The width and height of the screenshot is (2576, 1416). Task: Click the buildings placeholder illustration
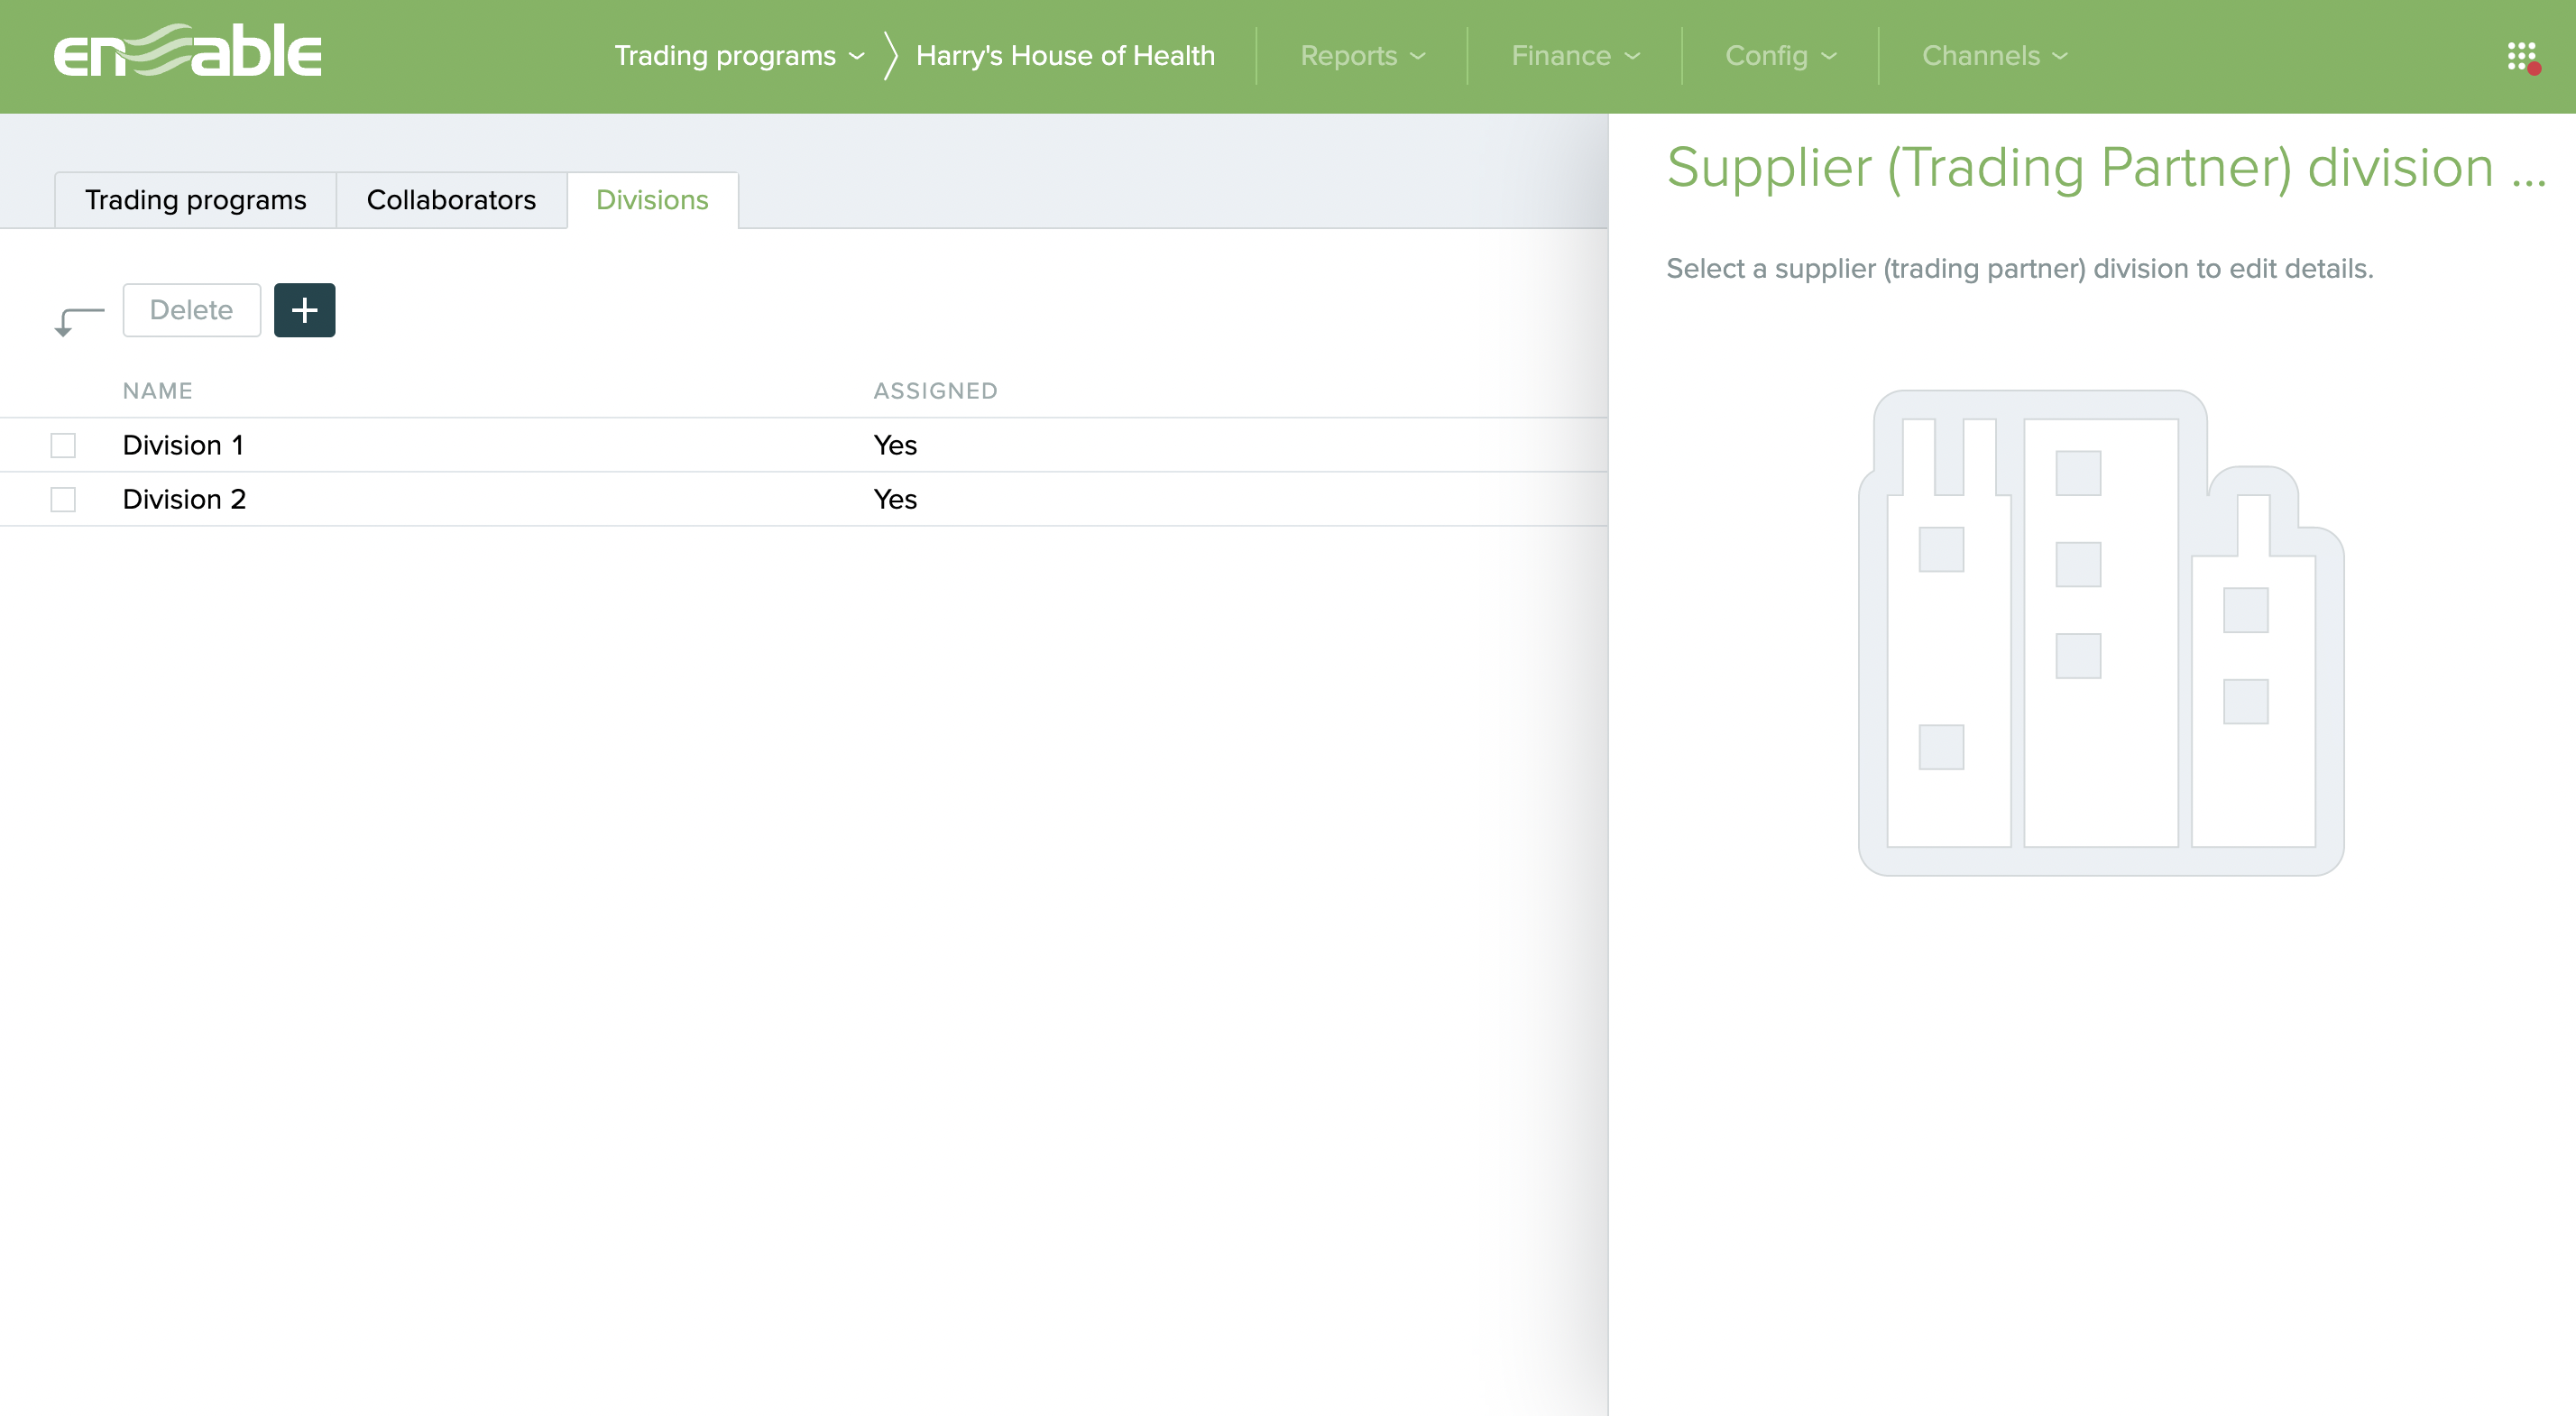pyautogui.click(x=2100, y=633)
